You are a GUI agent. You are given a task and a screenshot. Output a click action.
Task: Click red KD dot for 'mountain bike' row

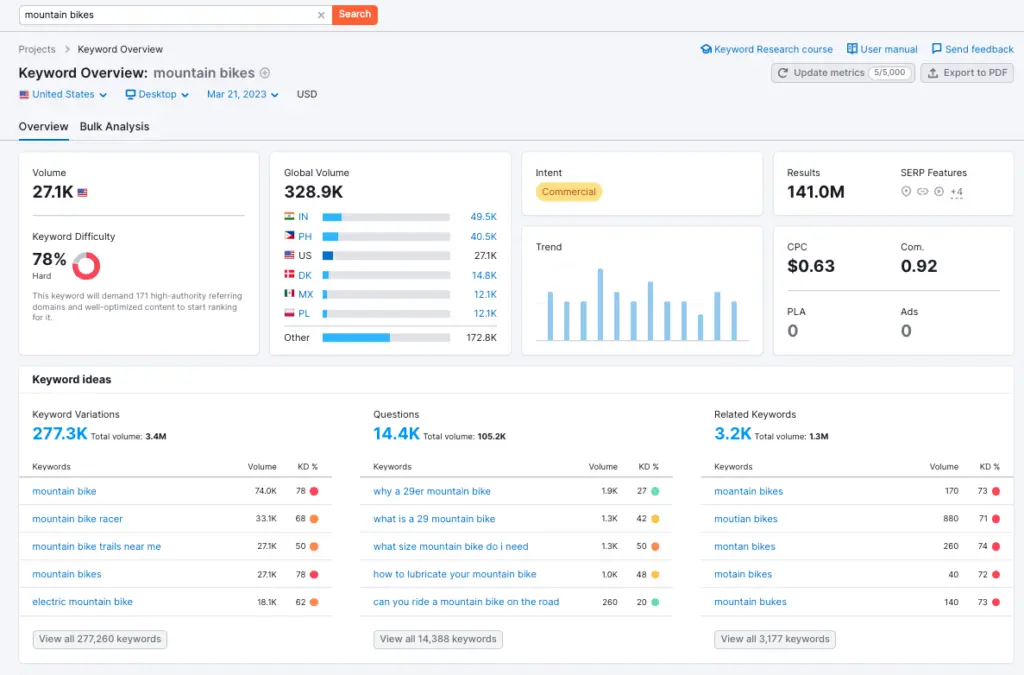(x=314, y=491)
